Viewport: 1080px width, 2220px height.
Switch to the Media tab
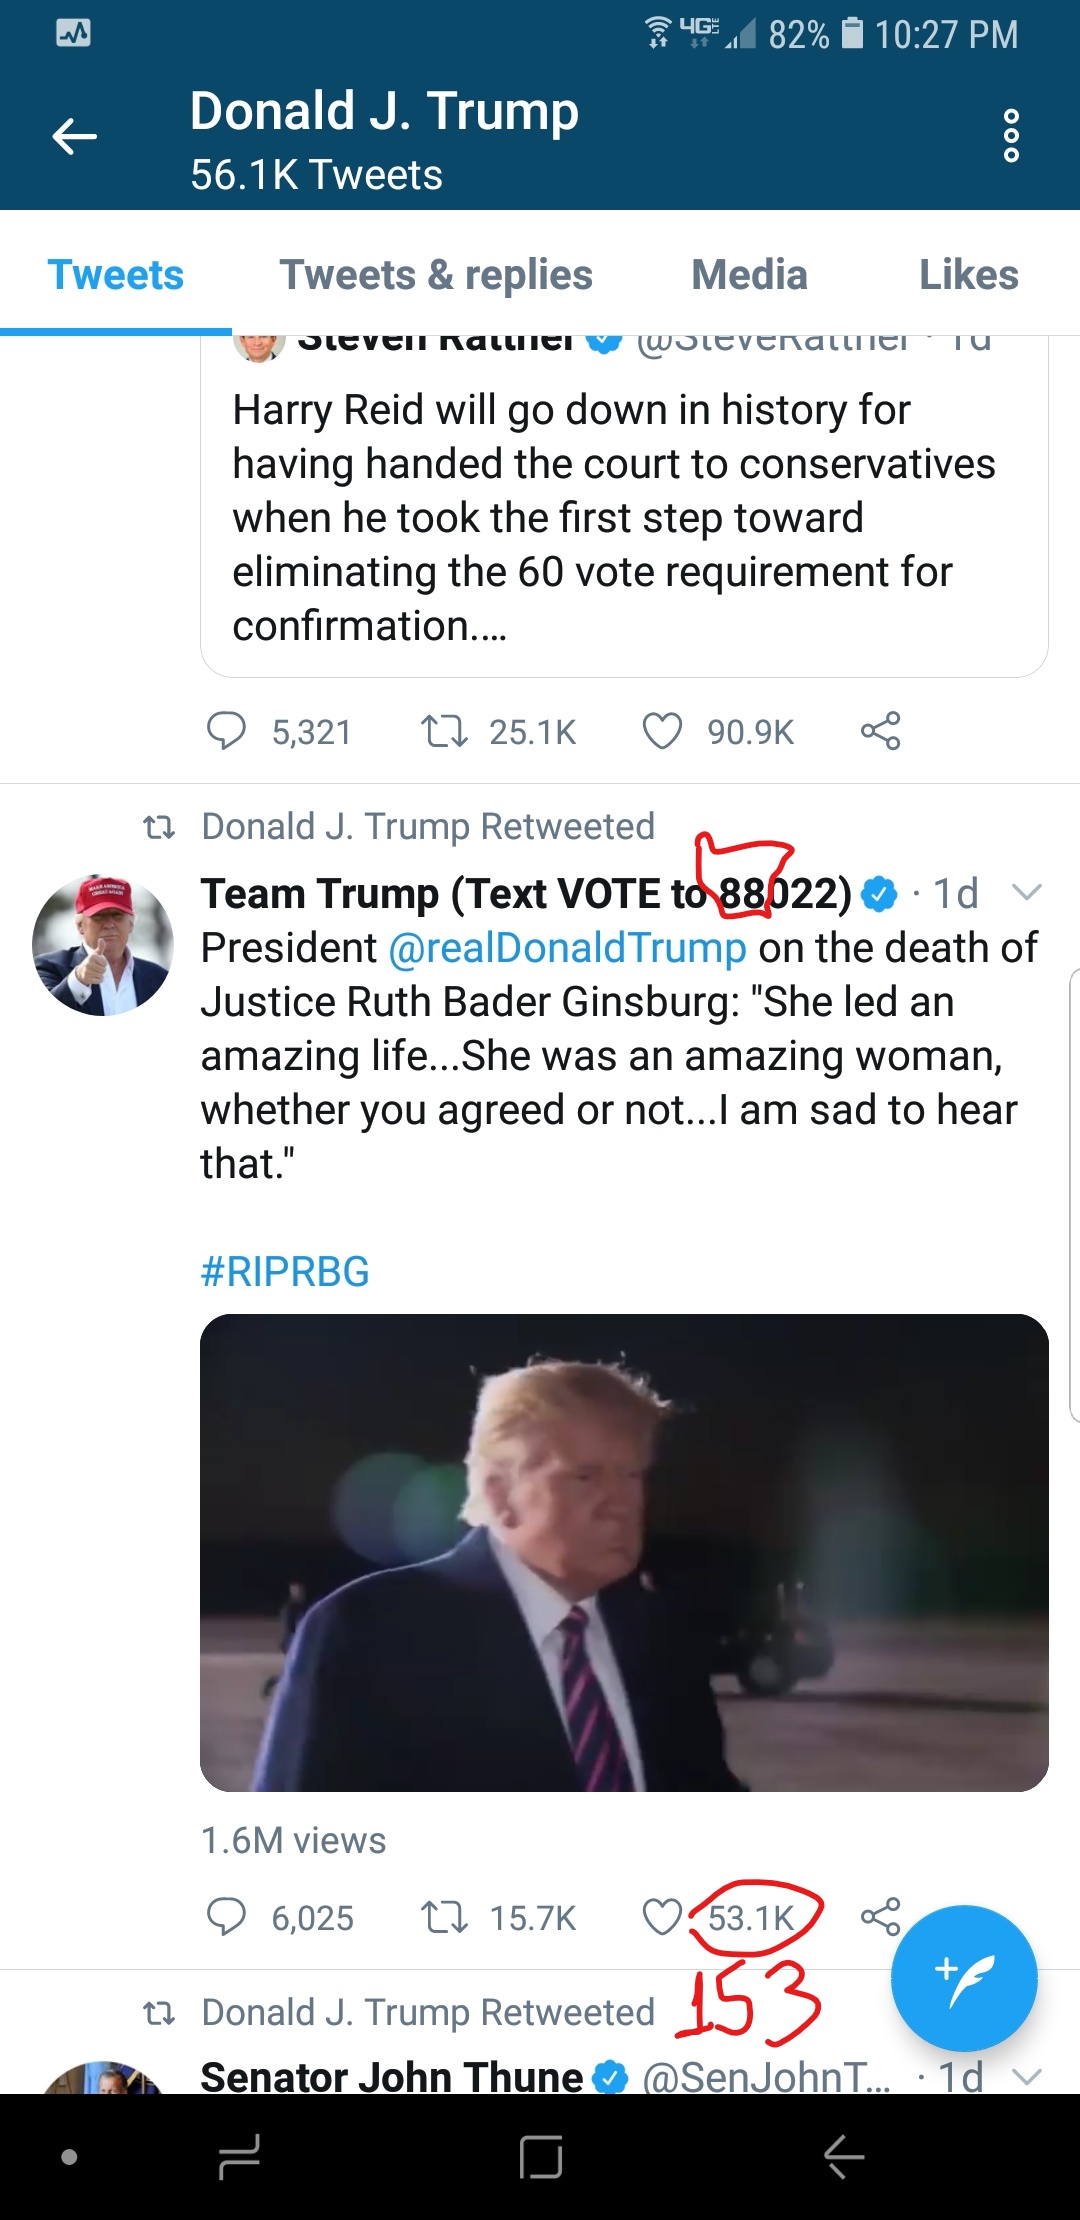[749, 275]
